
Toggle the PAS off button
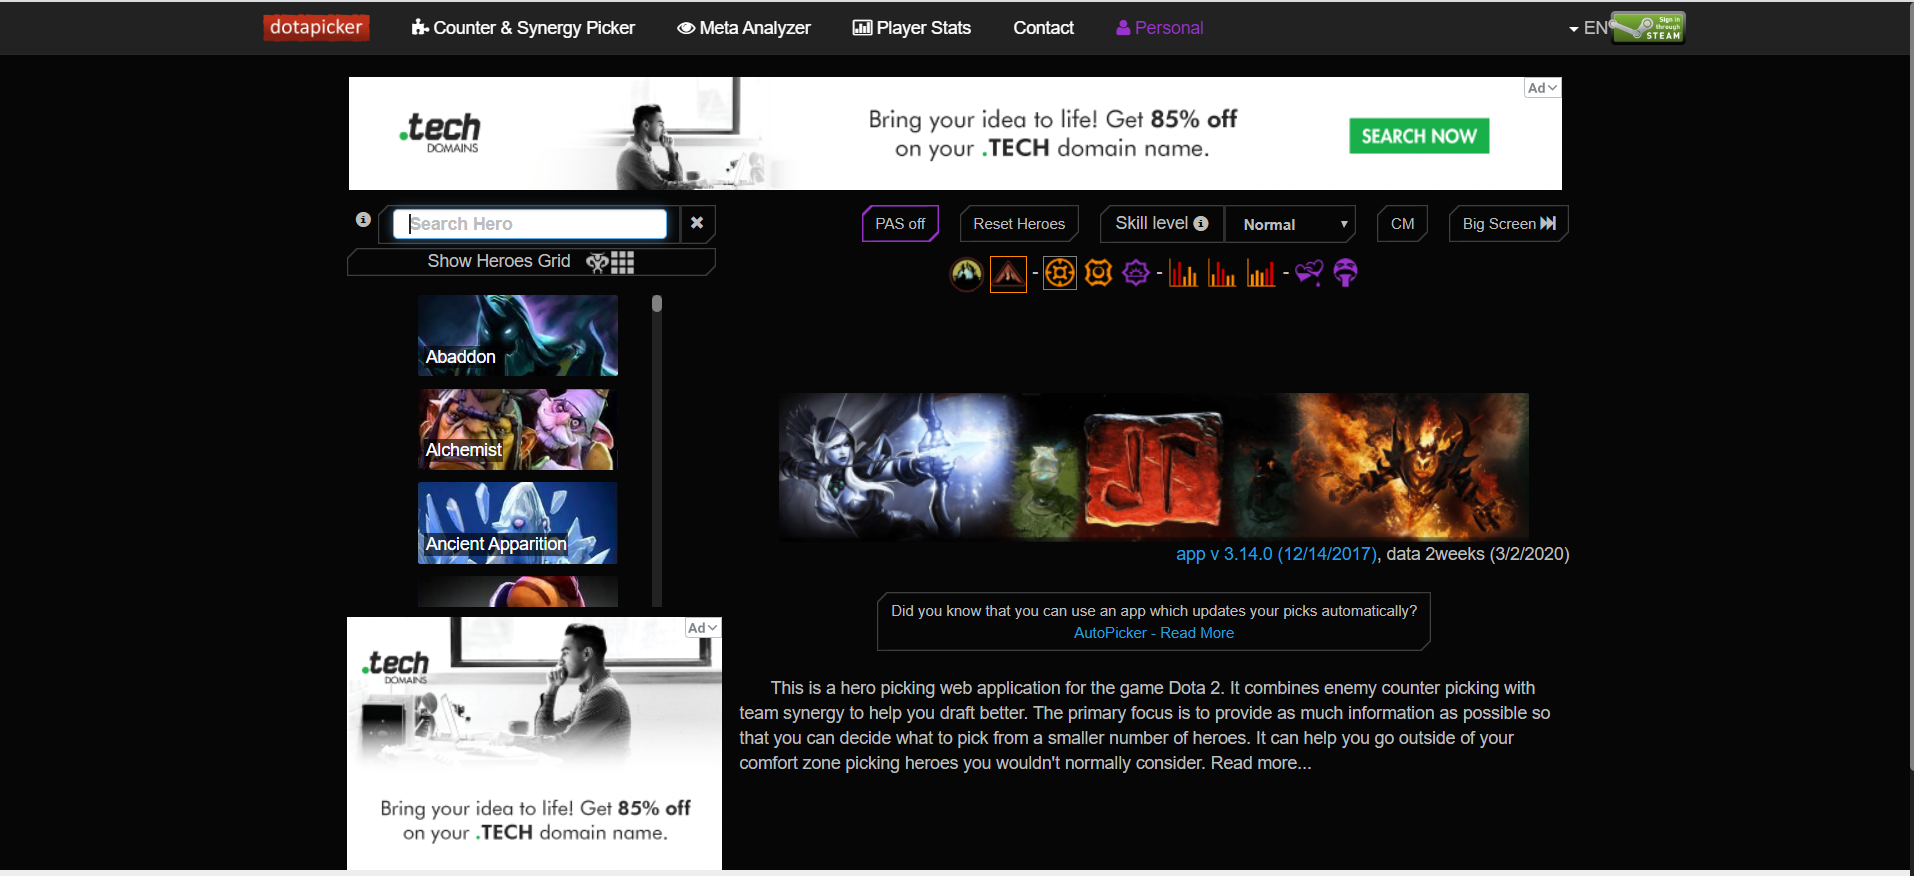pyautogui.click(x=900, y=224)
